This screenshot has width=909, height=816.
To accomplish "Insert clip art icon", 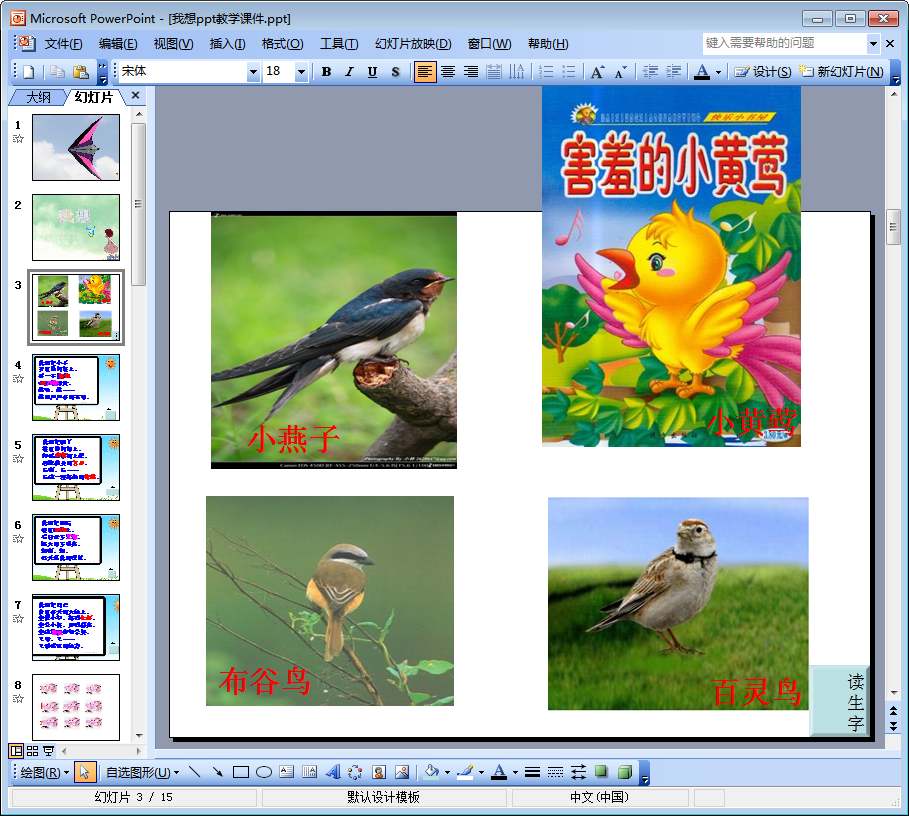I will tap(379, 772).
